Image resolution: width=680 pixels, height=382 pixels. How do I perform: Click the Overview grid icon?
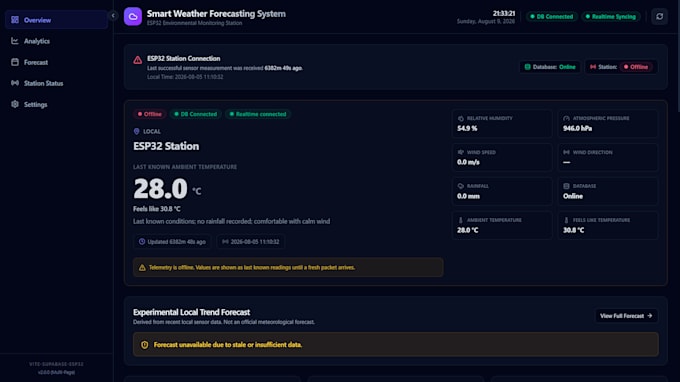(x=15, y=20)
